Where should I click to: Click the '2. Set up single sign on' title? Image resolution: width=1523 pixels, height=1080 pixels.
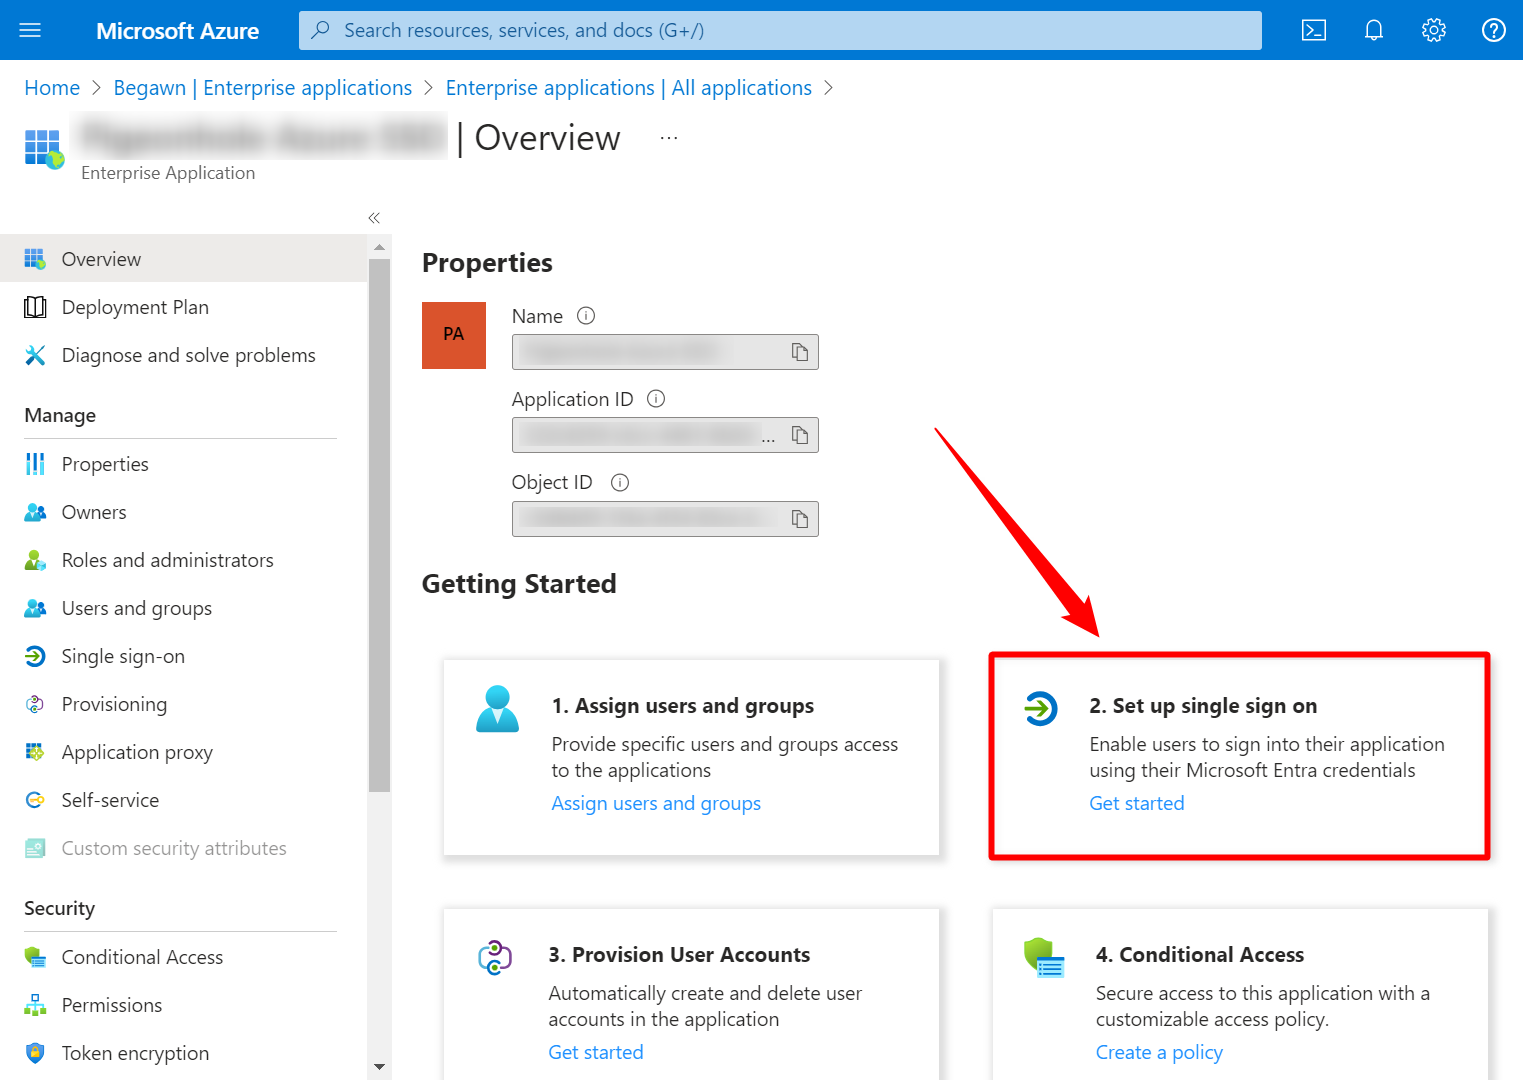[x=1203, y=706]
